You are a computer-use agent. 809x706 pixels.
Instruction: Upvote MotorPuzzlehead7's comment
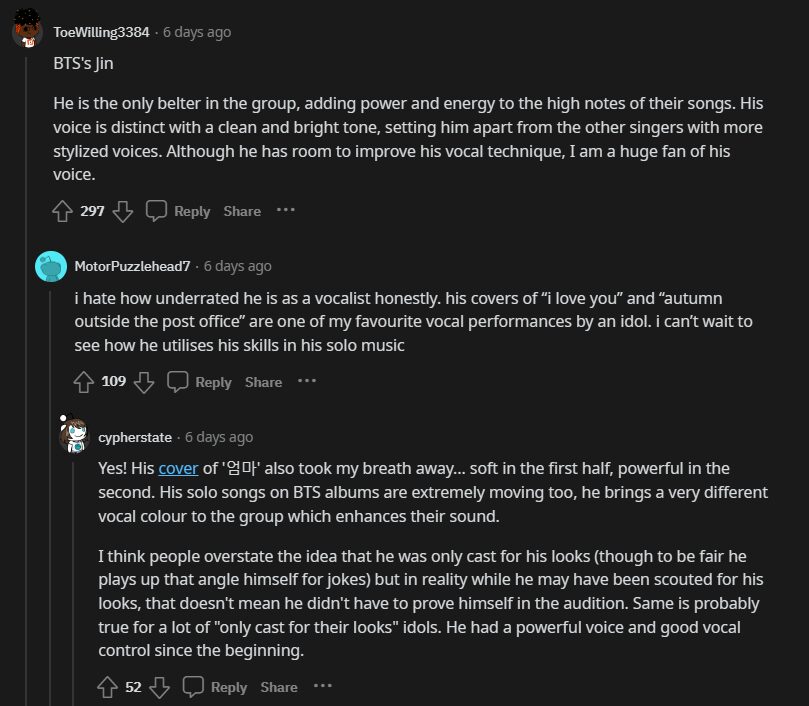click(x=84, y=382)
